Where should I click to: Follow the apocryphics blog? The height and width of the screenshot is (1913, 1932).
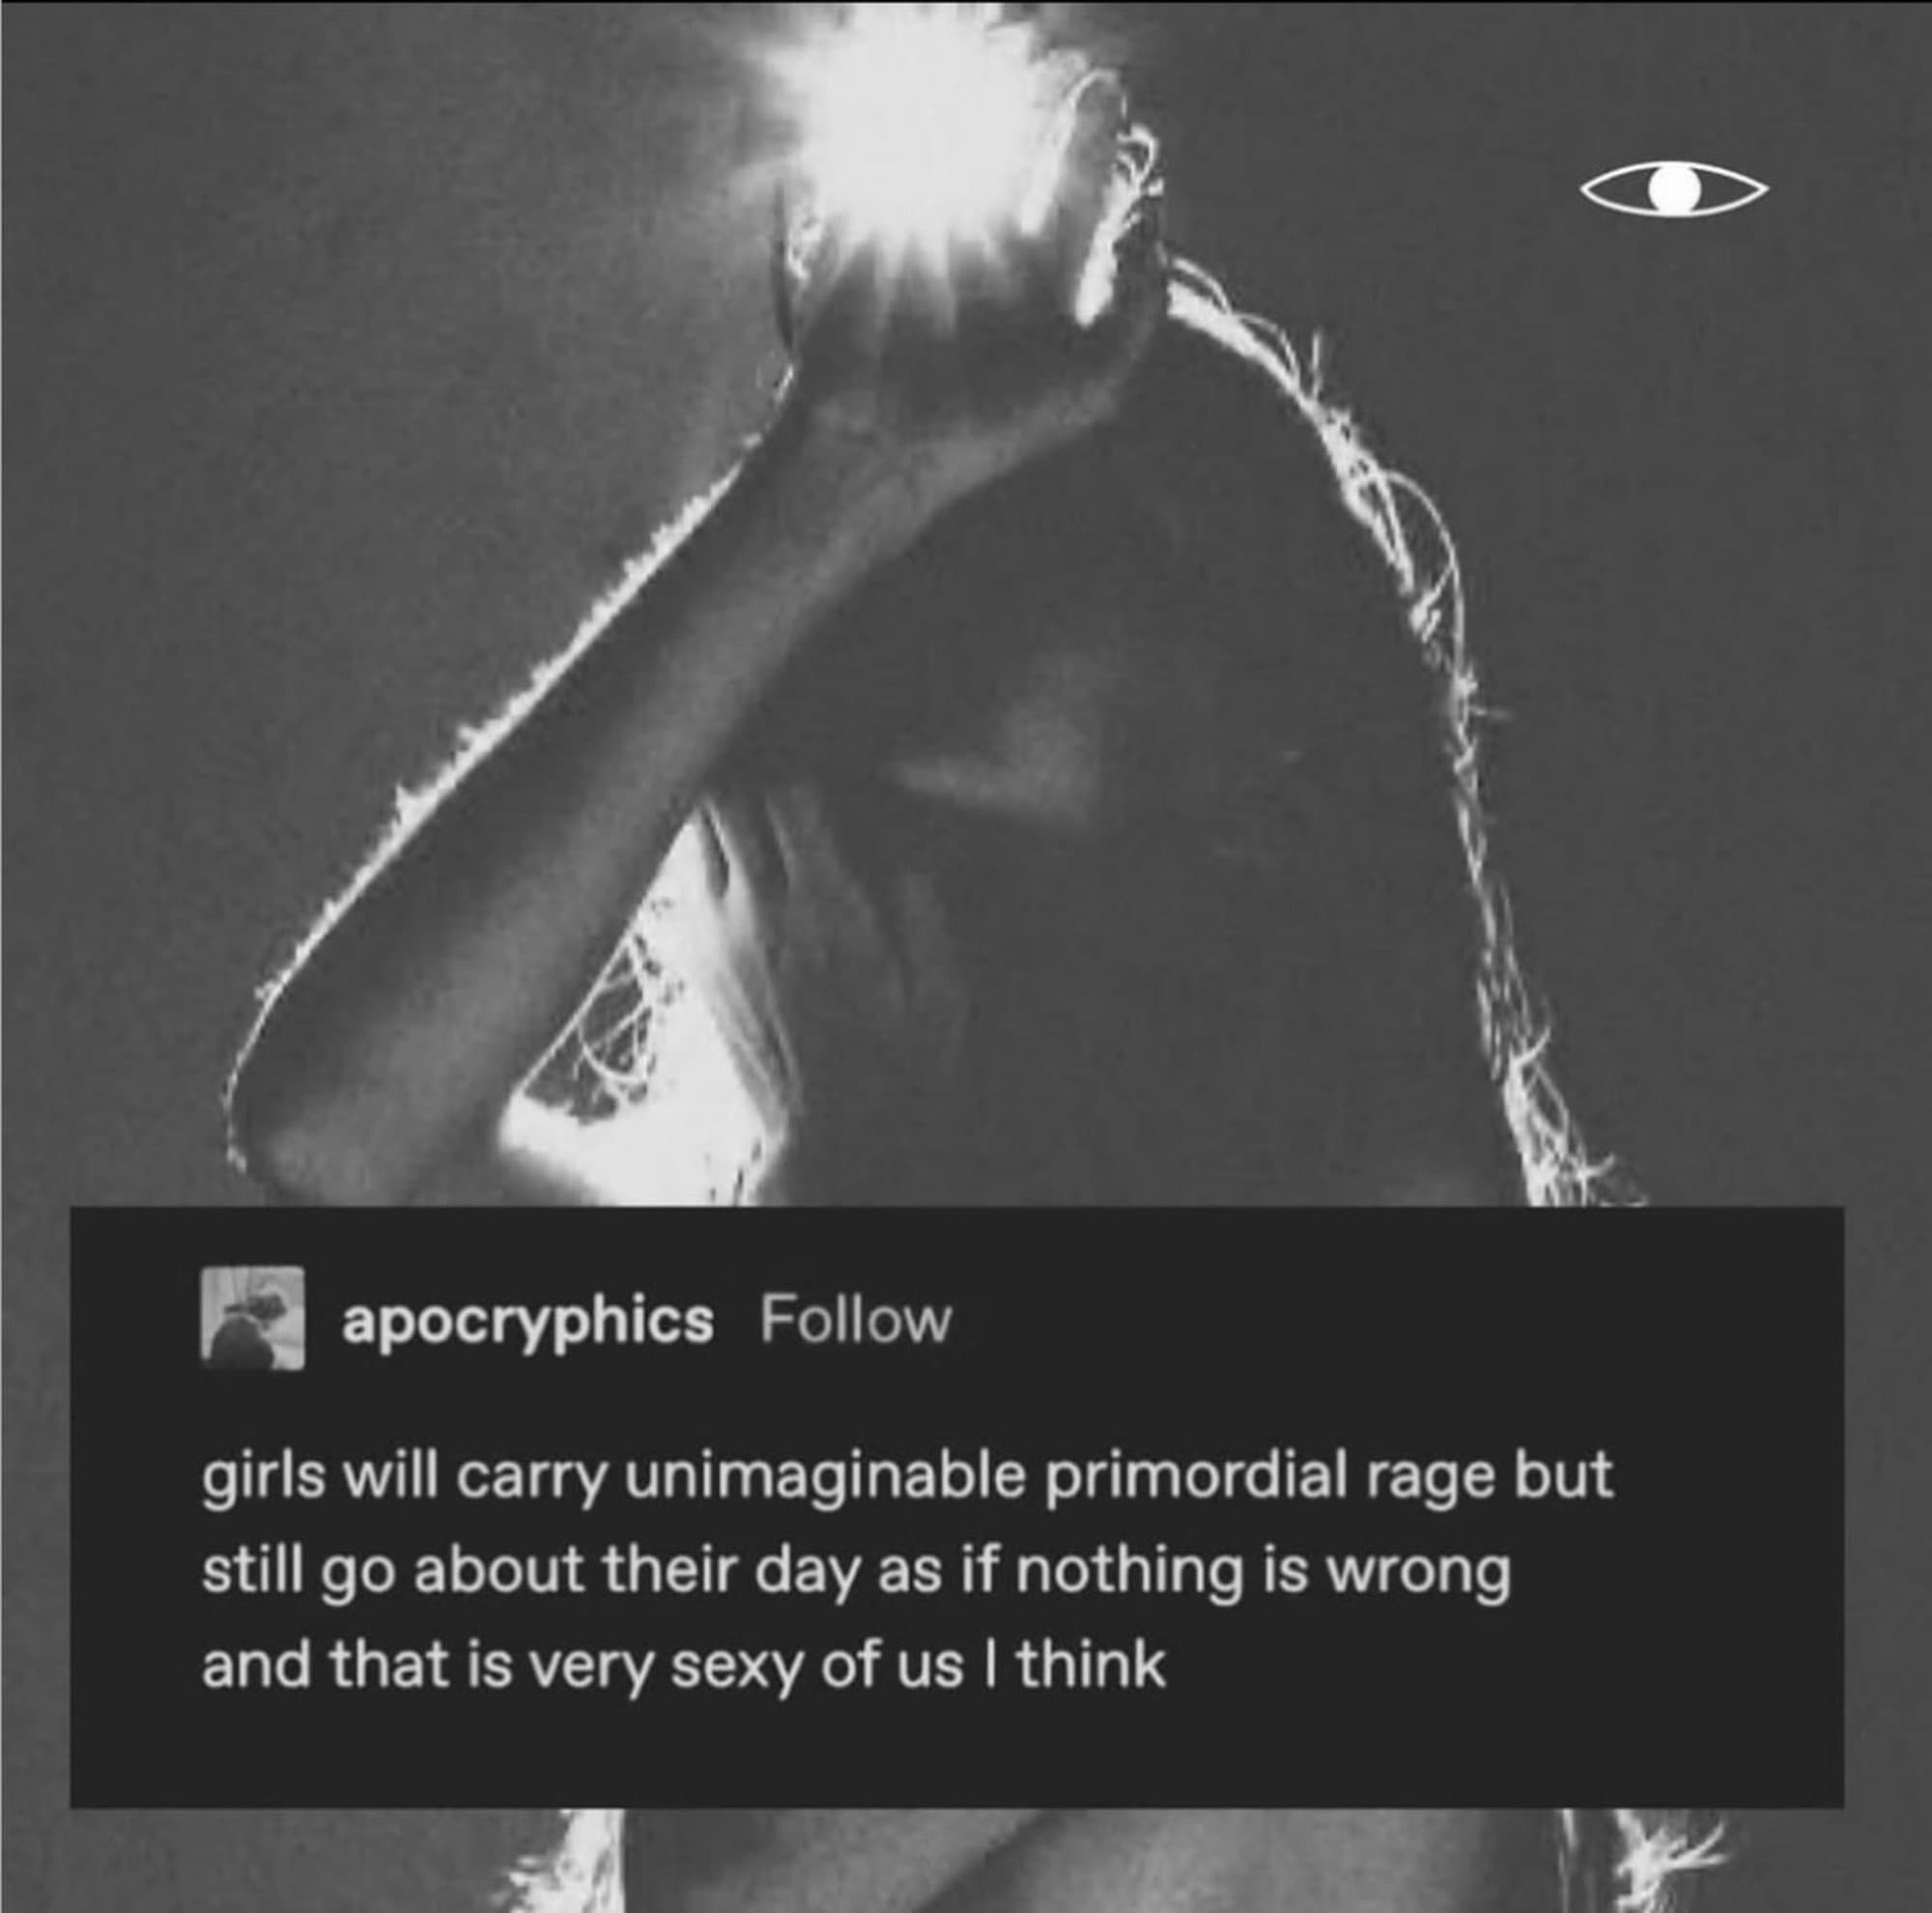[x=856, y=1320]
